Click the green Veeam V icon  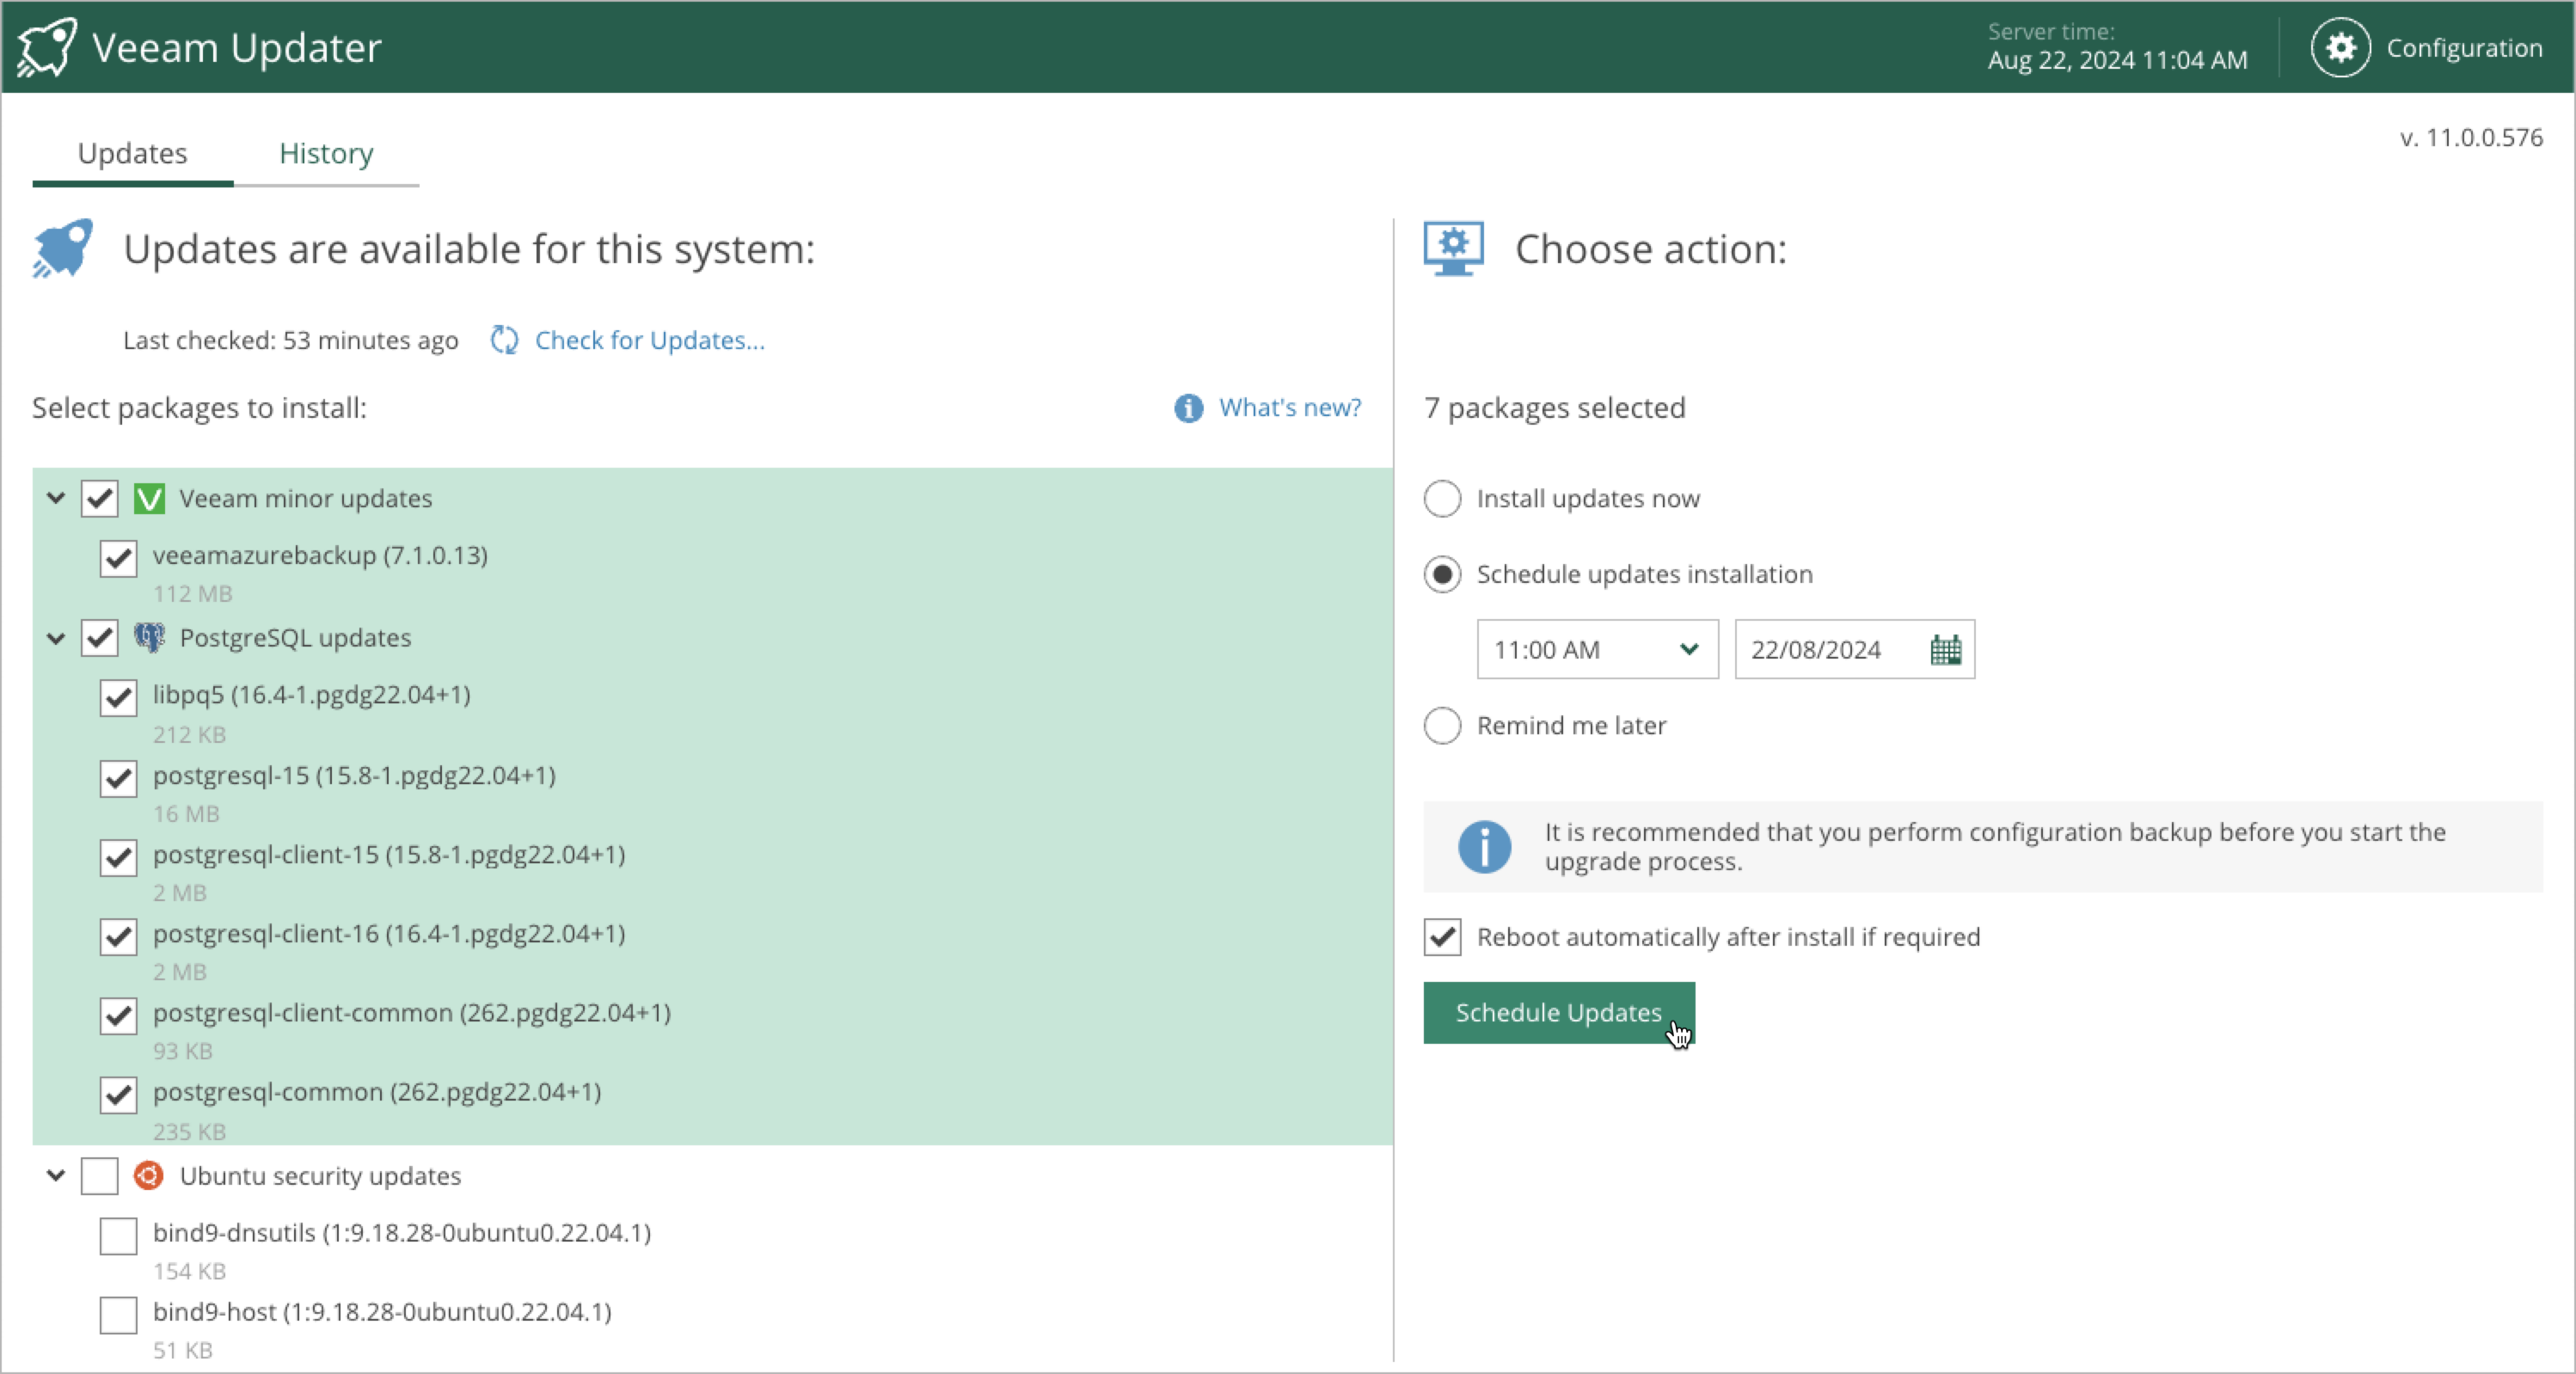pyautogui.click(x=149, y=498)
